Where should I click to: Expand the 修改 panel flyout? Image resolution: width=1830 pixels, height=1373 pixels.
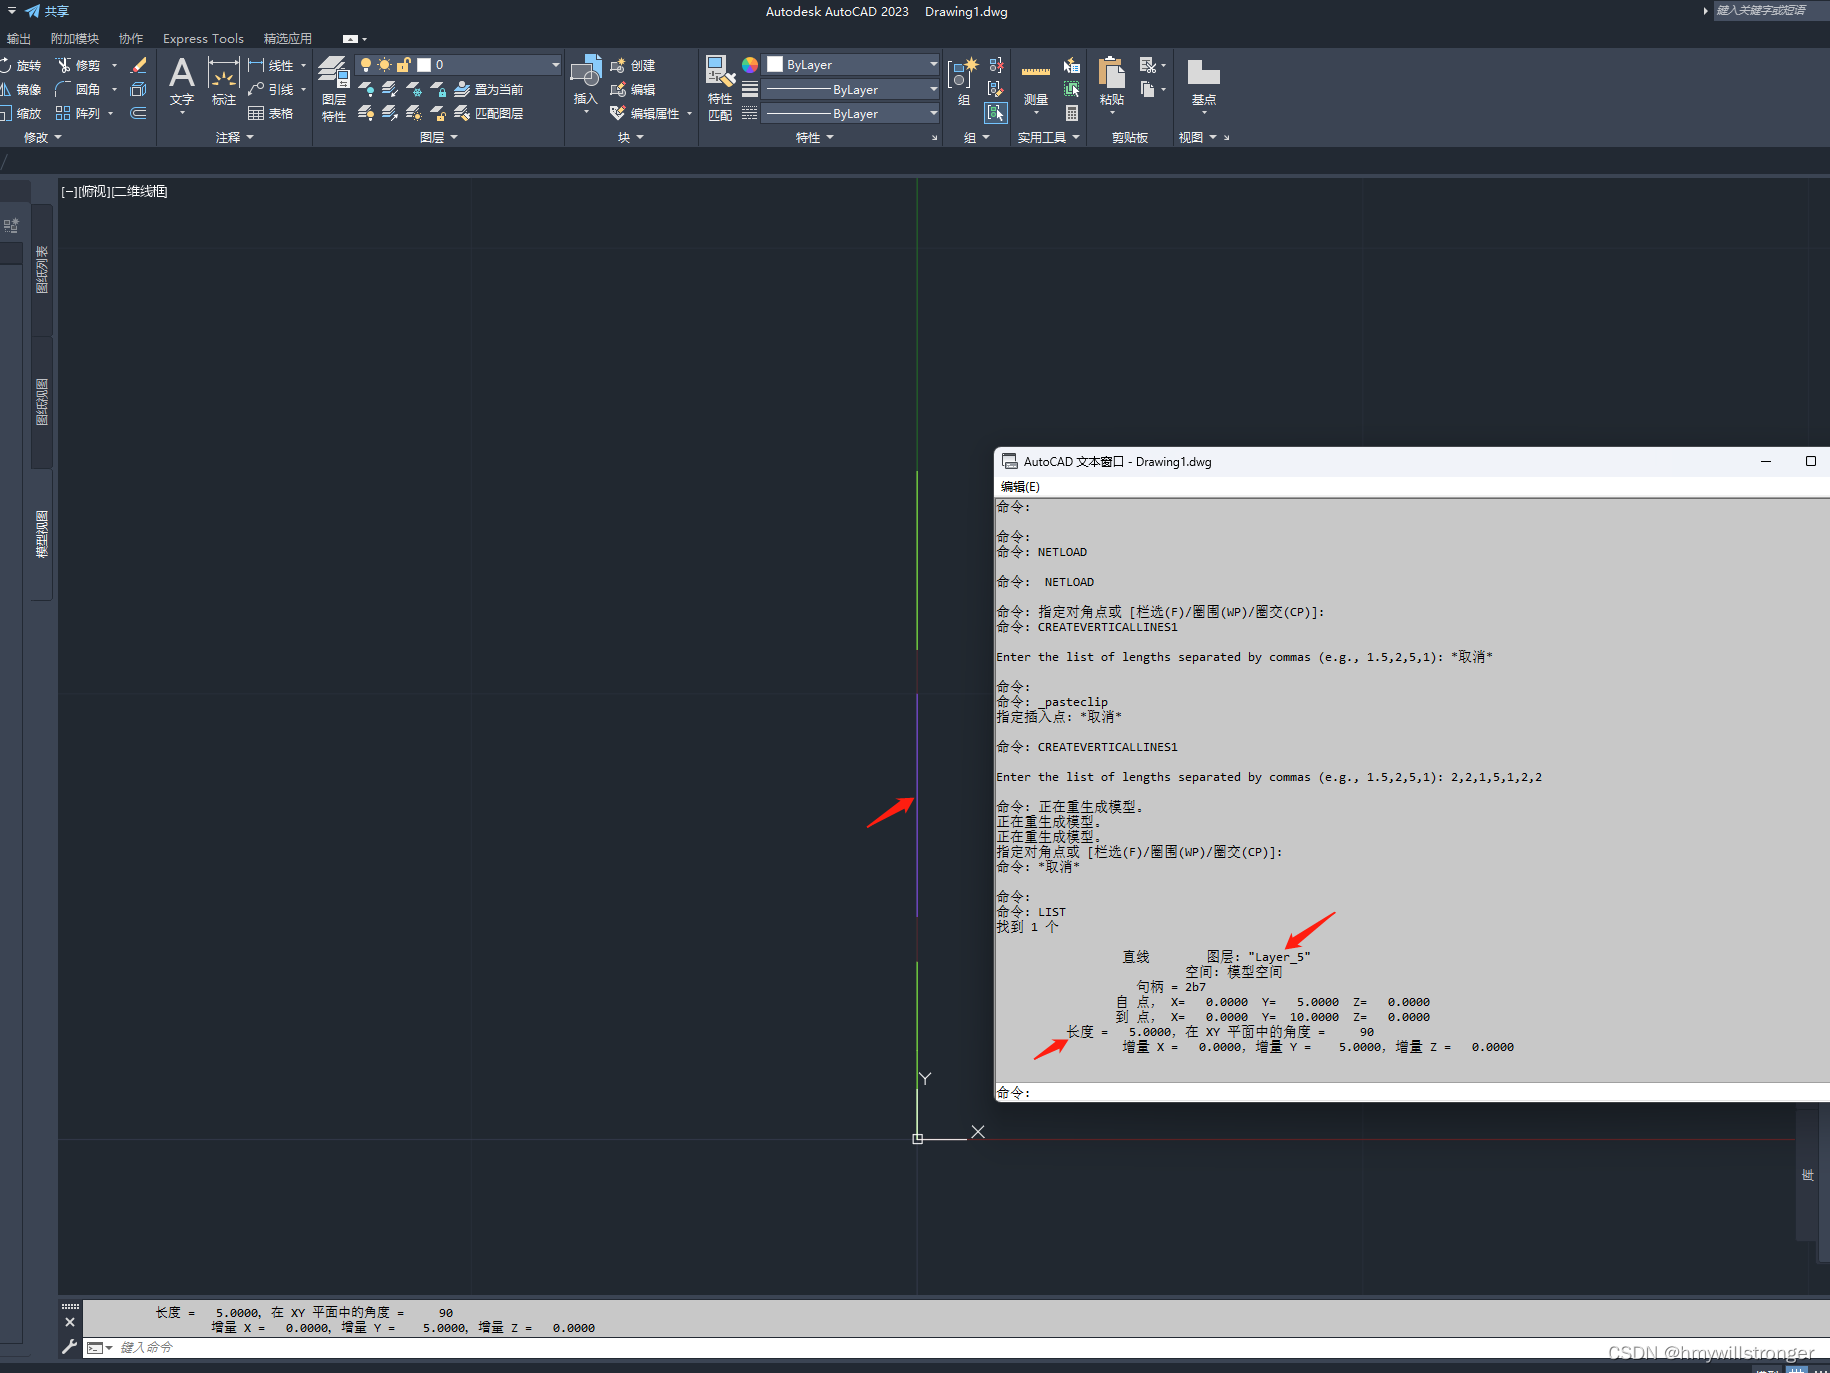58,137
